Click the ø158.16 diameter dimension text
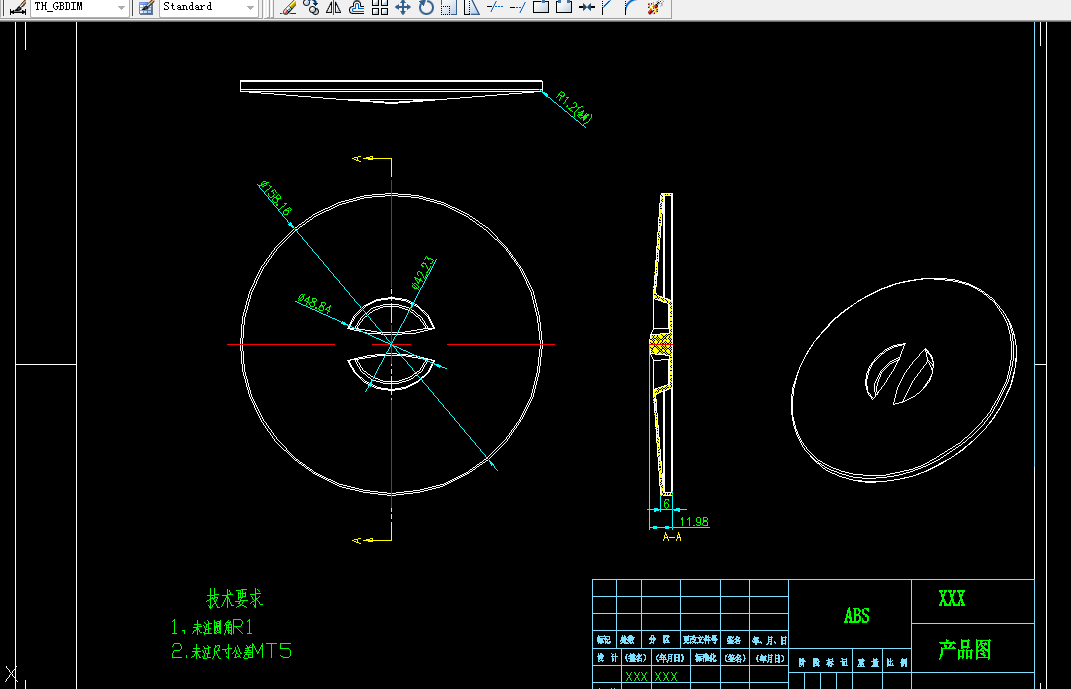The height and width of the screenshot is (689, 1071). [x=276, y=199]
